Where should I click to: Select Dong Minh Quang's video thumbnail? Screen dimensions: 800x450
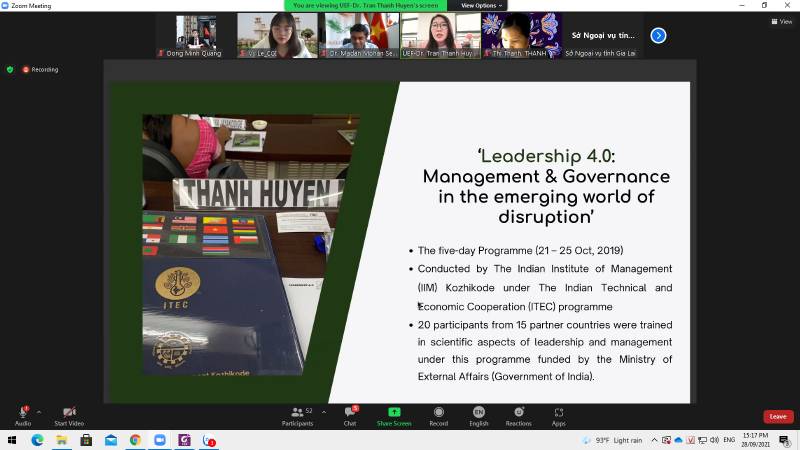tap(195, 35)
